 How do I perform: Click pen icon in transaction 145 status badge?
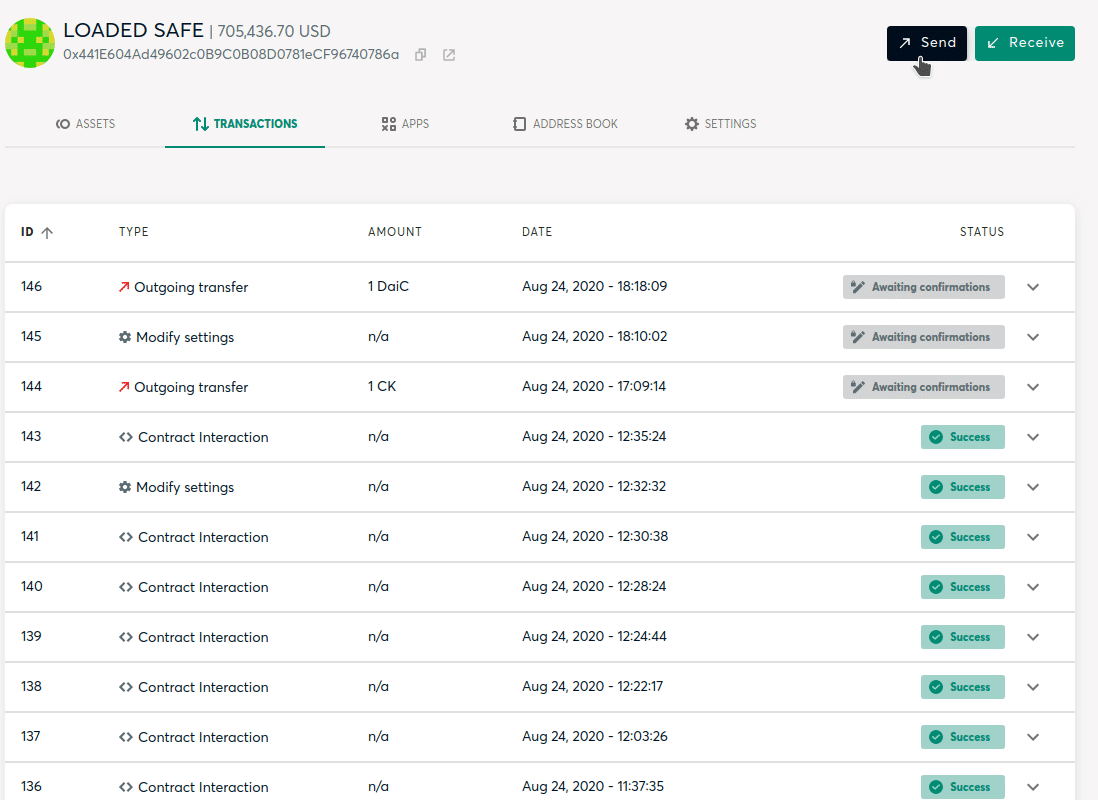pos(857,337)
